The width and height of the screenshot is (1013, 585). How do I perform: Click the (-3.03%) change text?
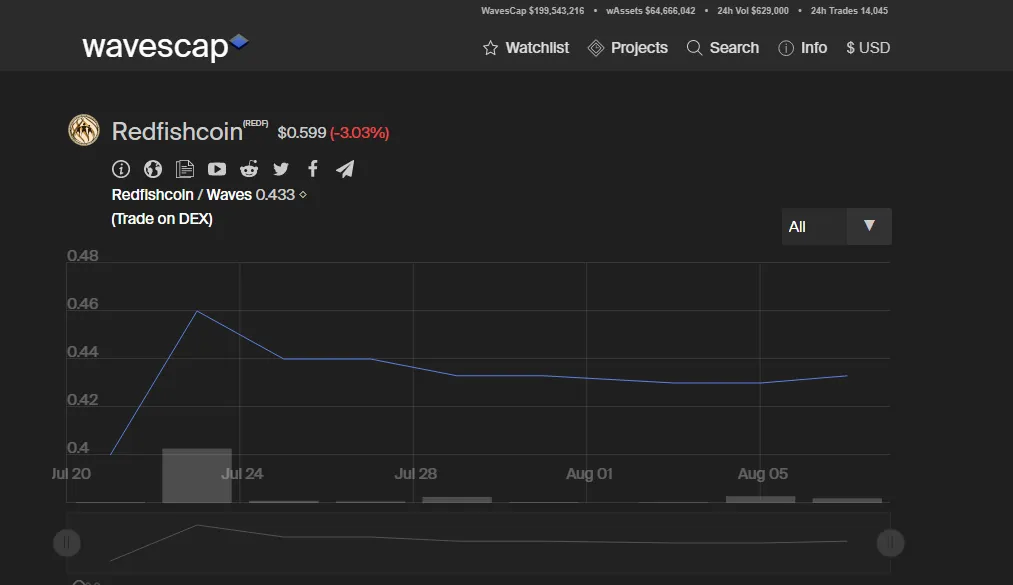point(360,132)
